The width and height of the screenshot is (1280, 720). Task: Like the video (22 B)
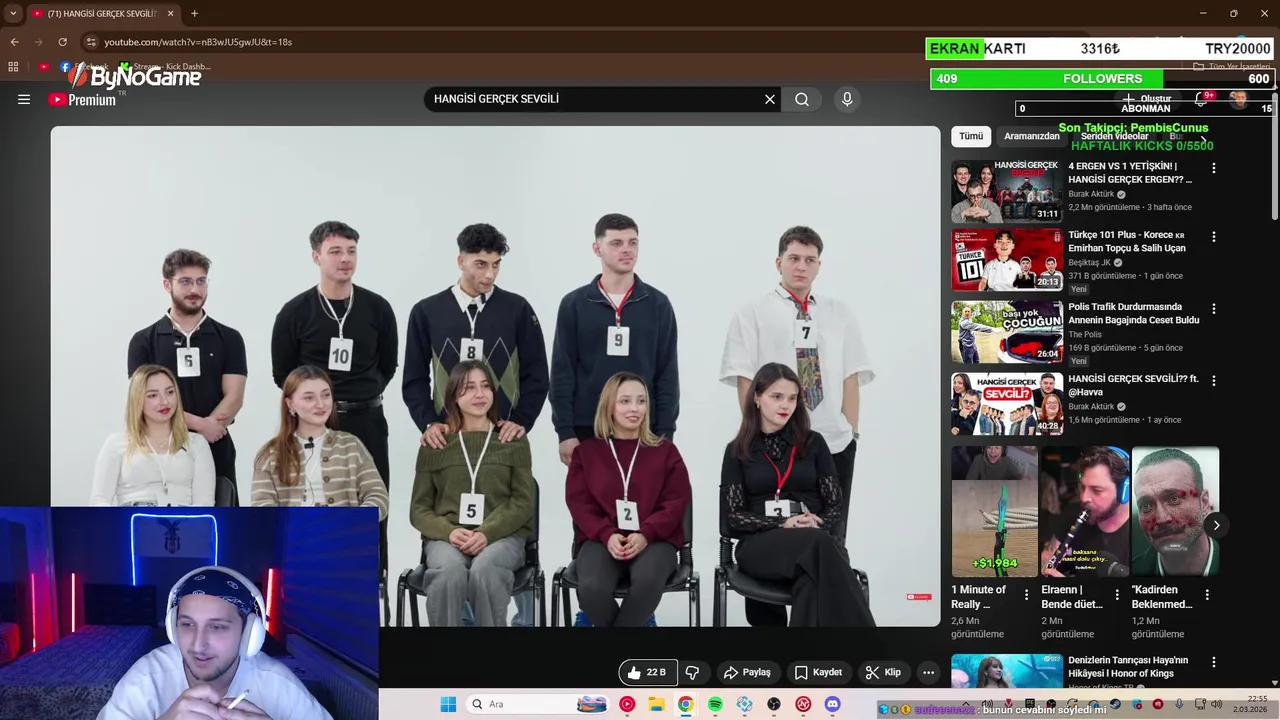[x=648, y=672]
